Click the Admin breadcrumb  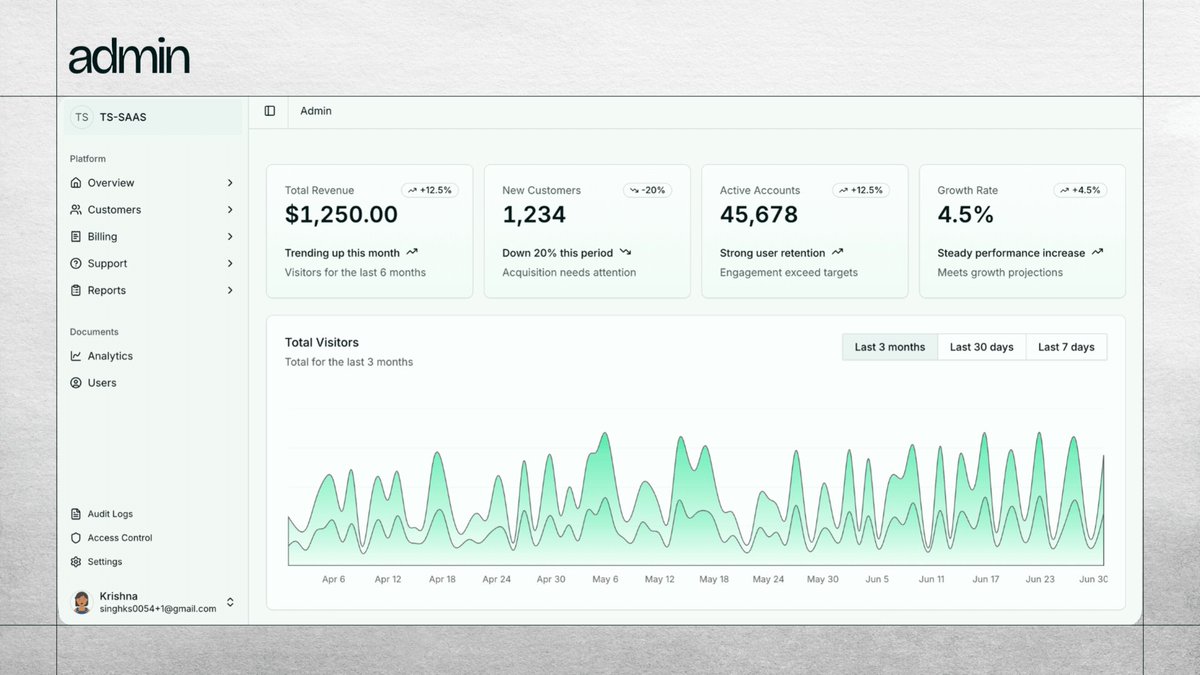click(x=316, y=111)
